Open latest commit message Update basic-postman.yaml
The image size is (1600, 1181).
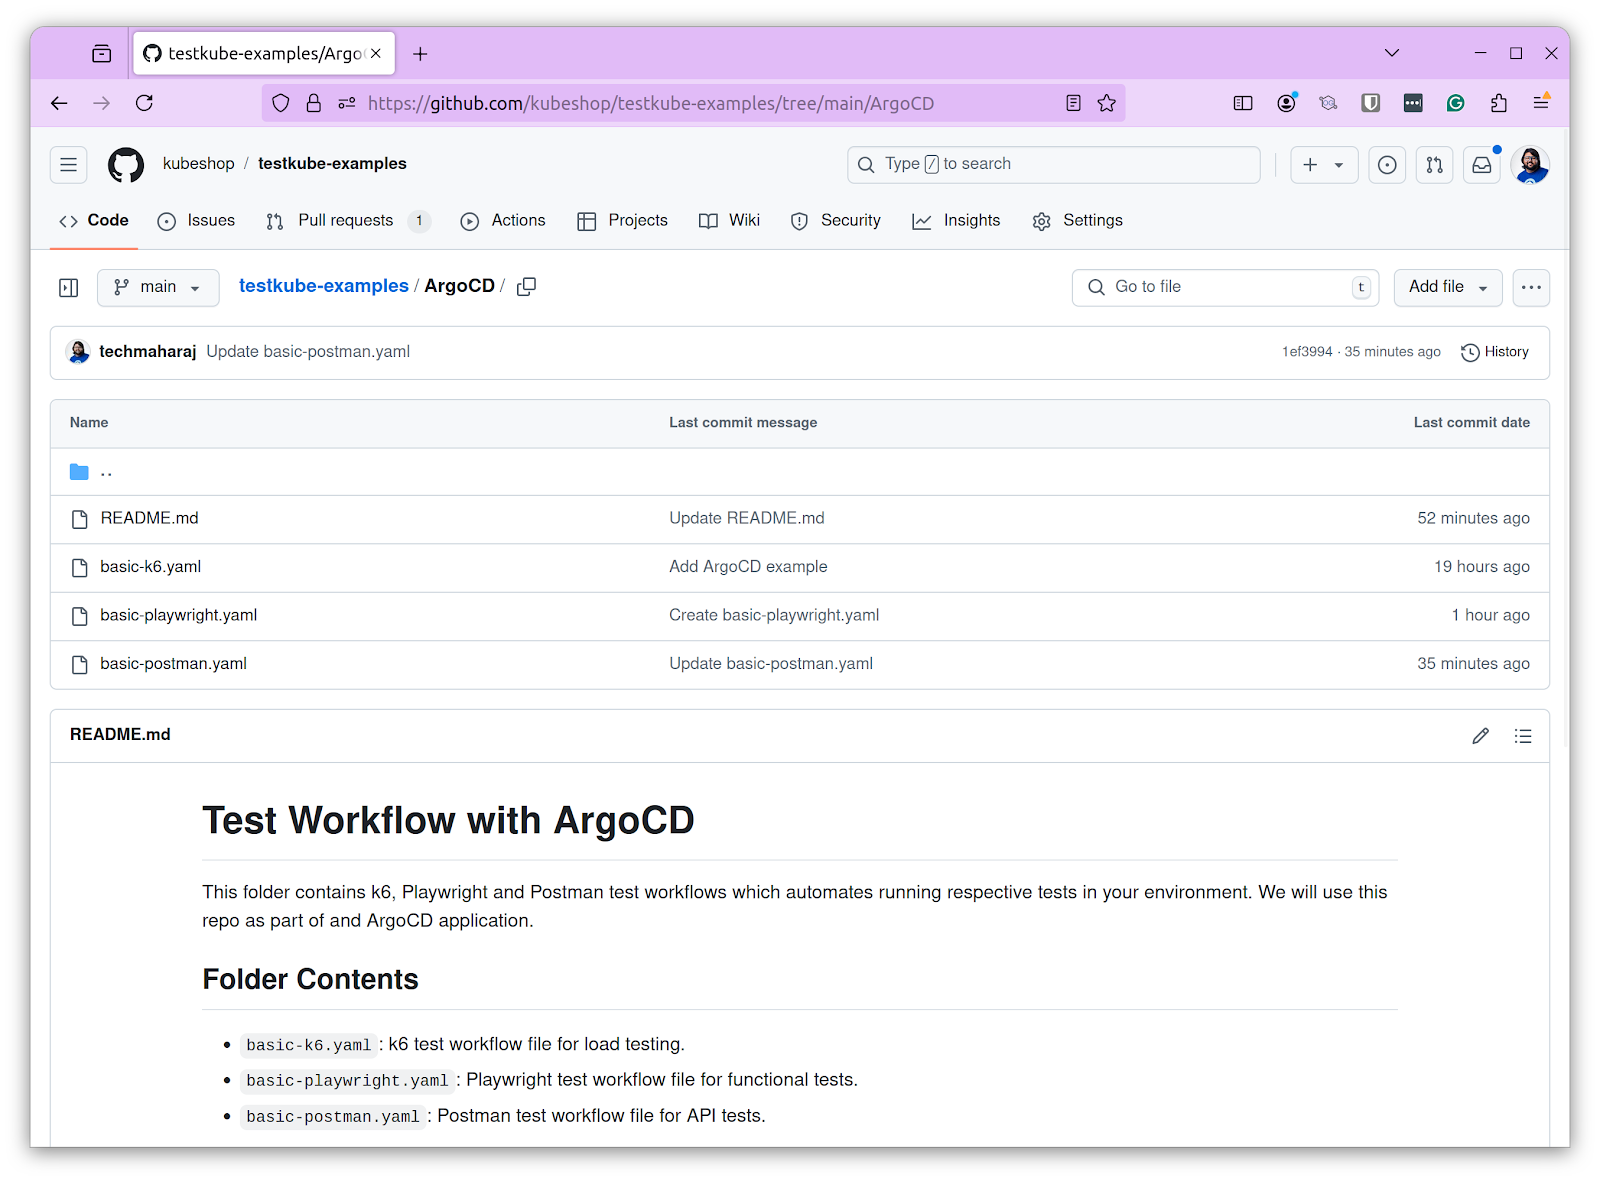(x=308, y=352)
